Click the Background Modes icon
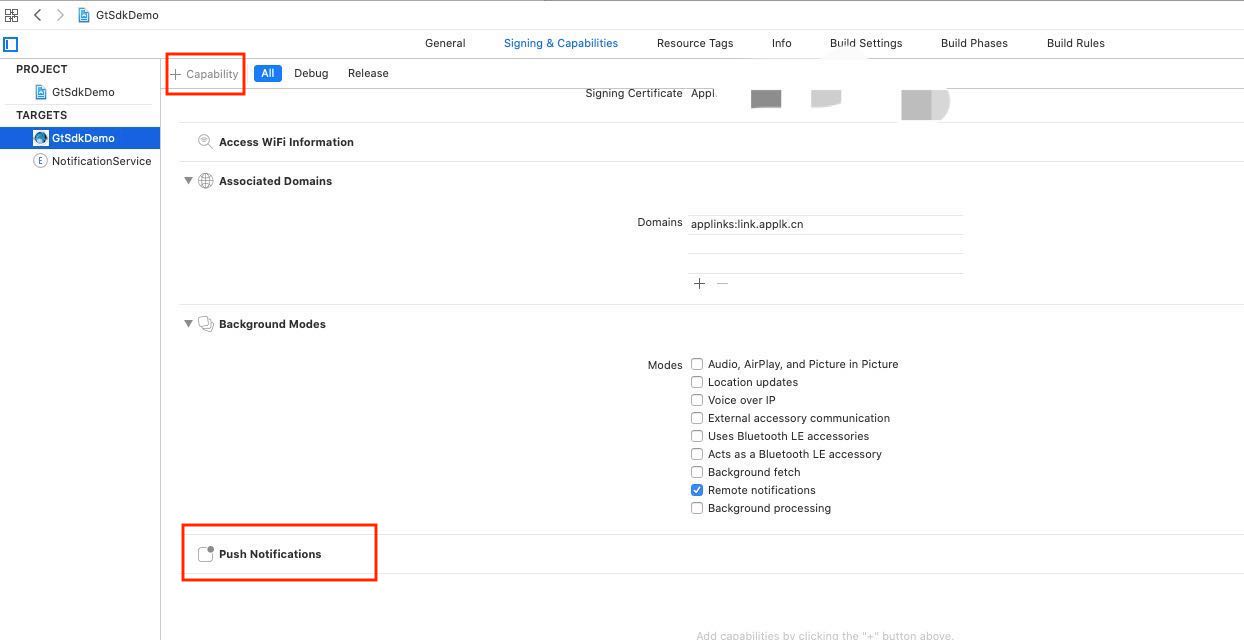 click(205, 324)
